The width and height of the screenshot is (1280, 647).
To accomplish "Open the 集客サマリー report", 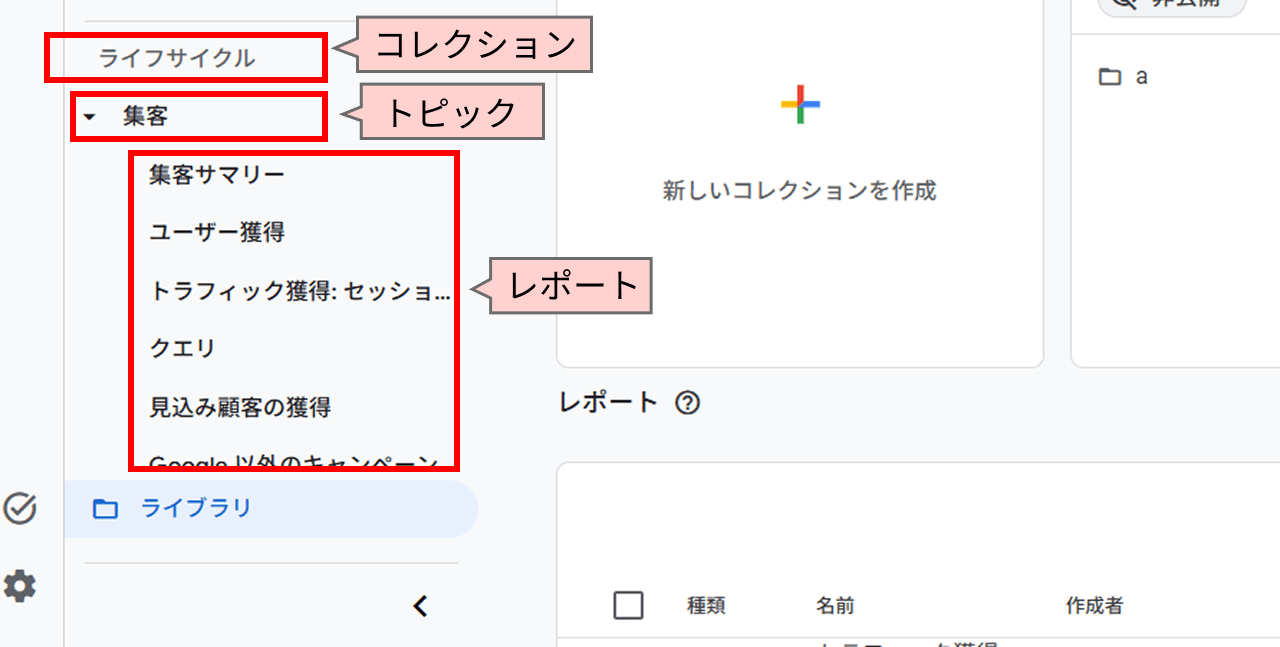I will click(x=217, y=175).
